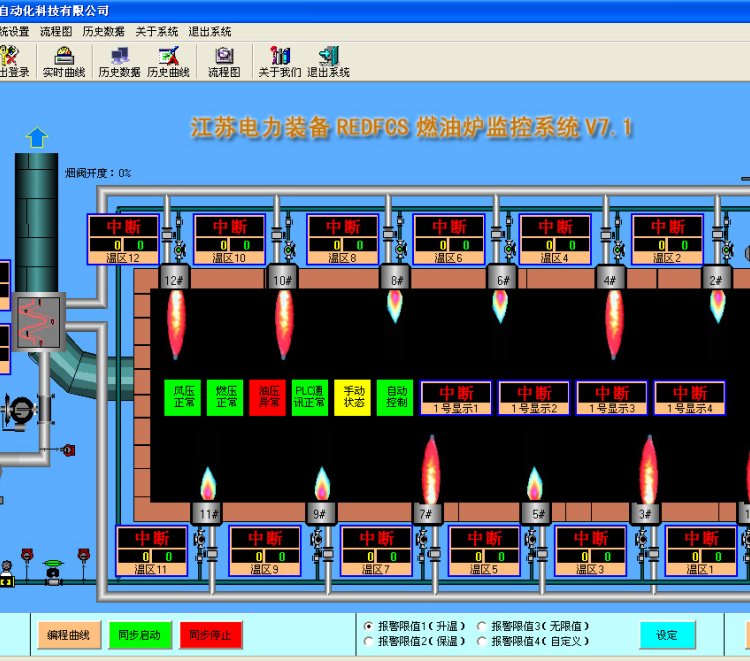
Task: Click the 燃压正常 status indicator
Action: (x=225, y=397)
